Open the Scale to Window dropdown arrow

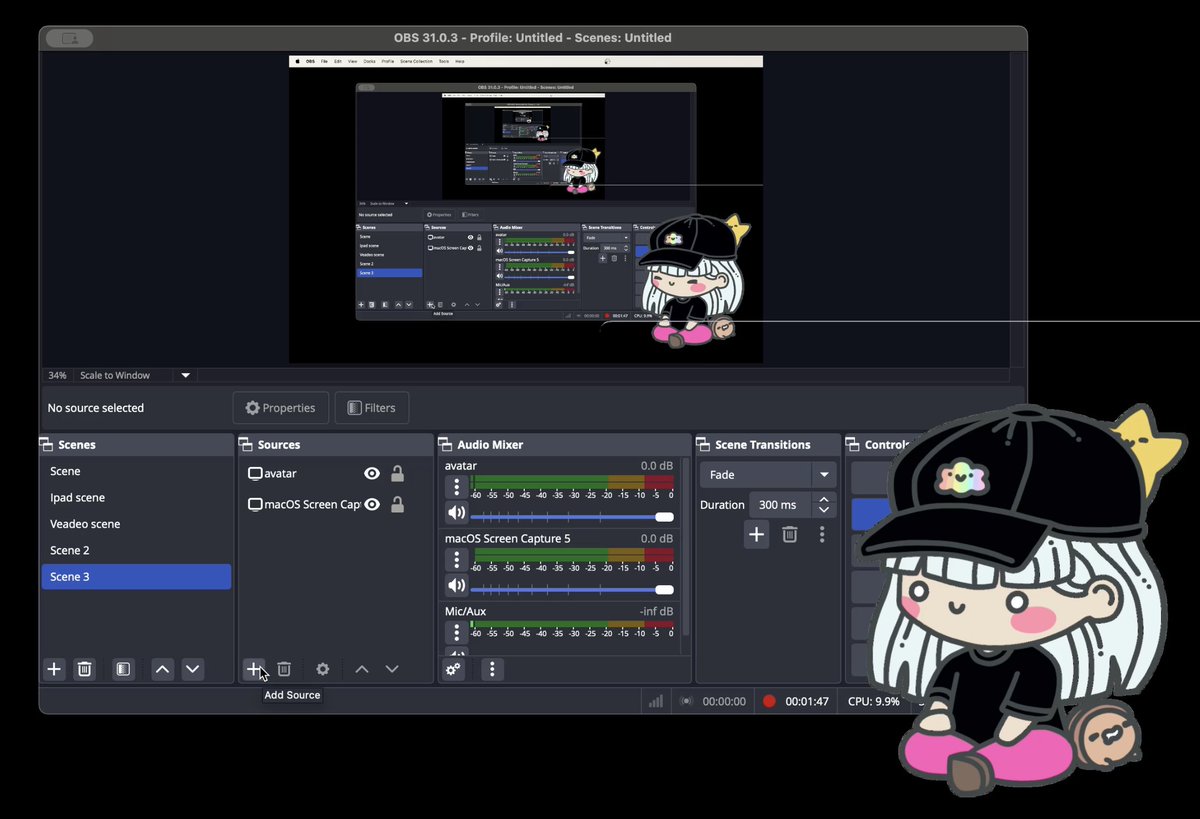tap(185, 375)
